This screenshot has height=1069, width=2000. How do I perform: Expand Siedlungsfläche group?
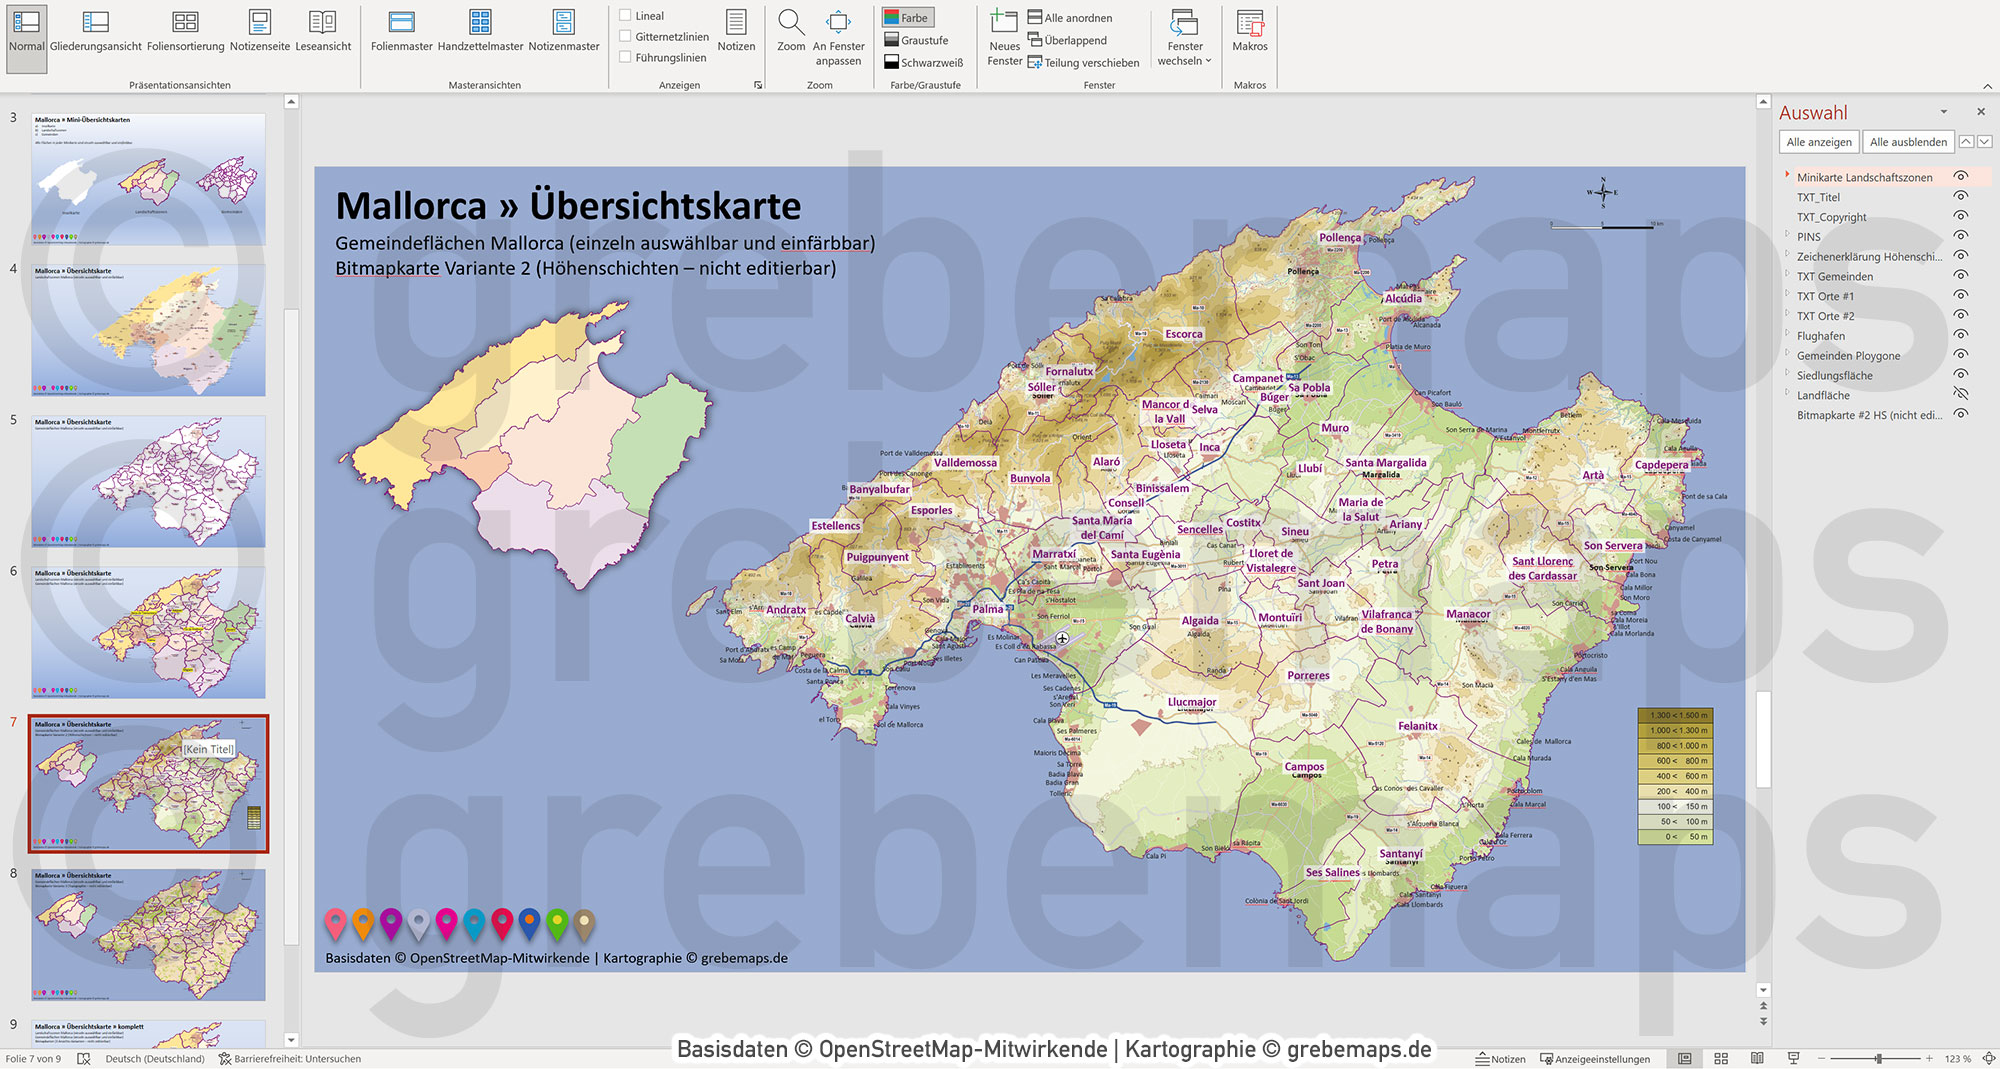pyautogui.click(x=1787, y=374)
